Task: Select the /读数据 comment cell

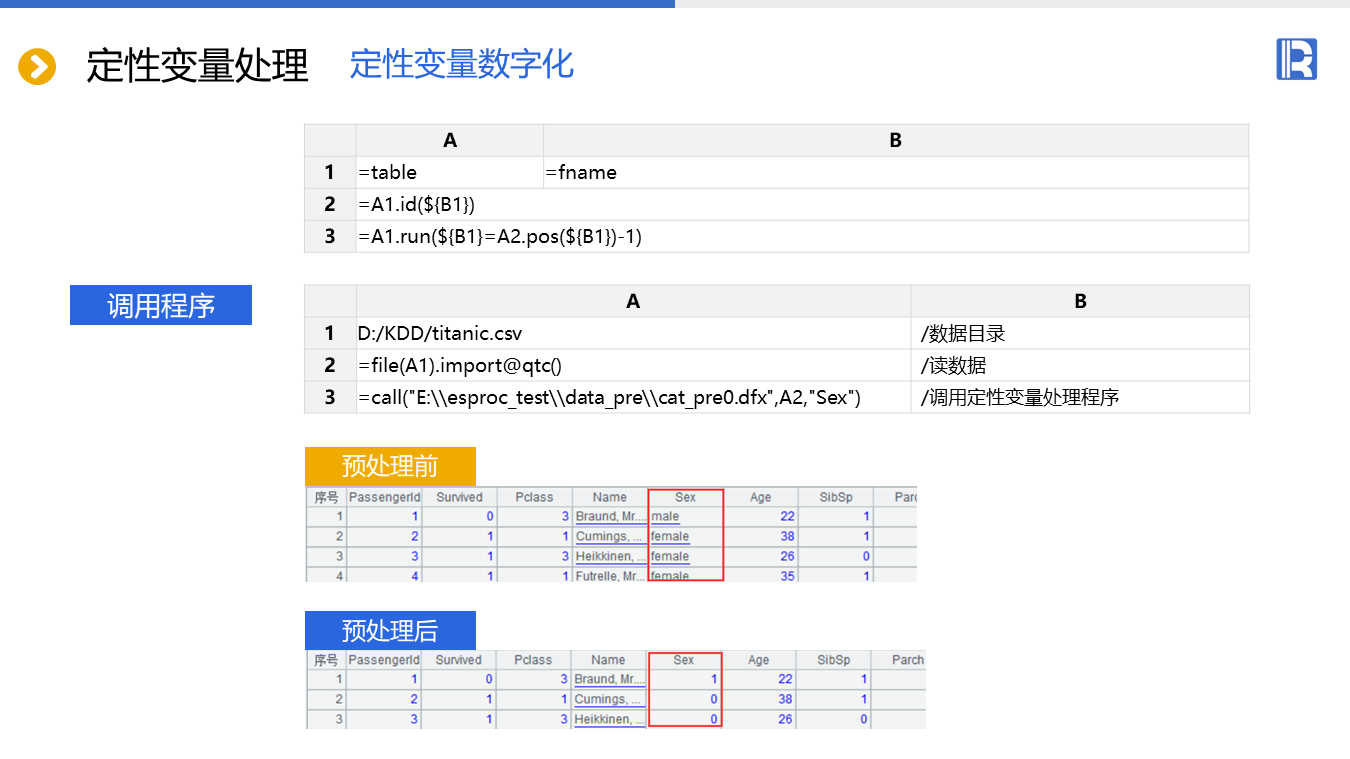Action: click(x=1080, y=365)
